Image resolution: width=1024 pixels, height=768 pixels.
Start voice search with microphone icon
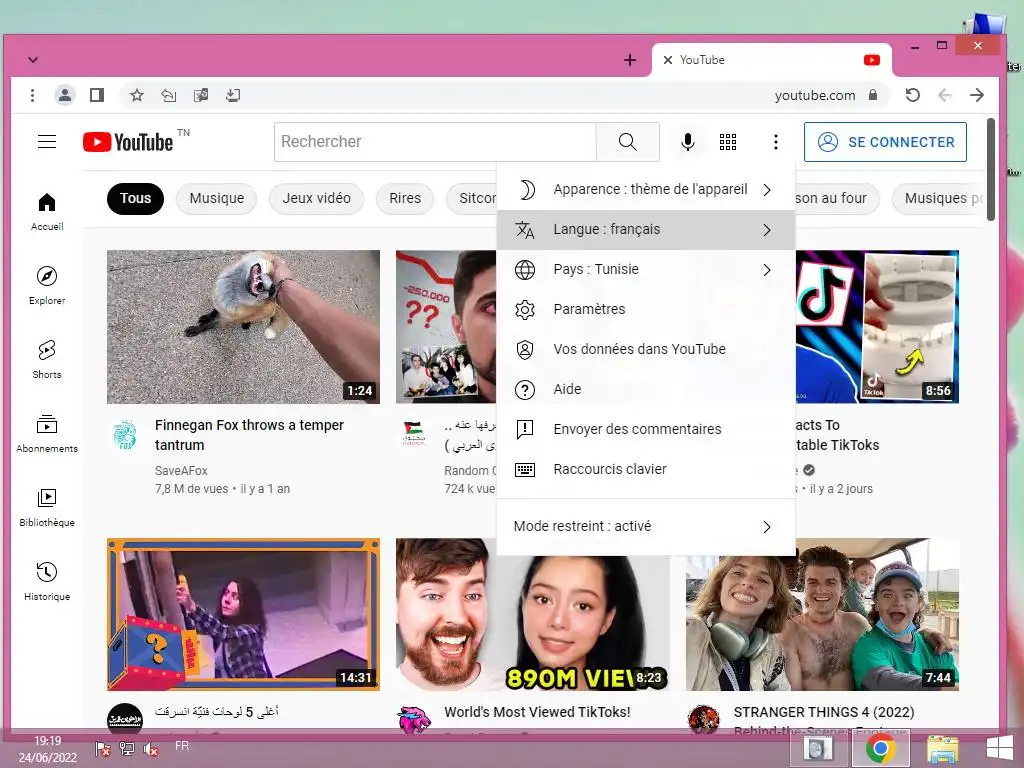(x=688, y=142)
